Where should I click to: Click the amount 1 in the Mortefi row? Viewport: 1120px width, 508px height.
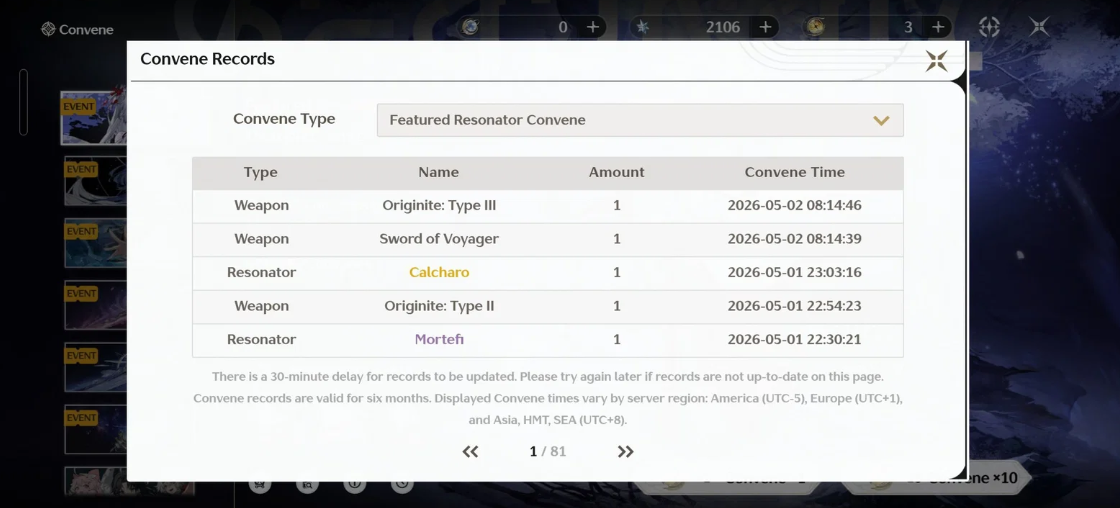(616, 339)
